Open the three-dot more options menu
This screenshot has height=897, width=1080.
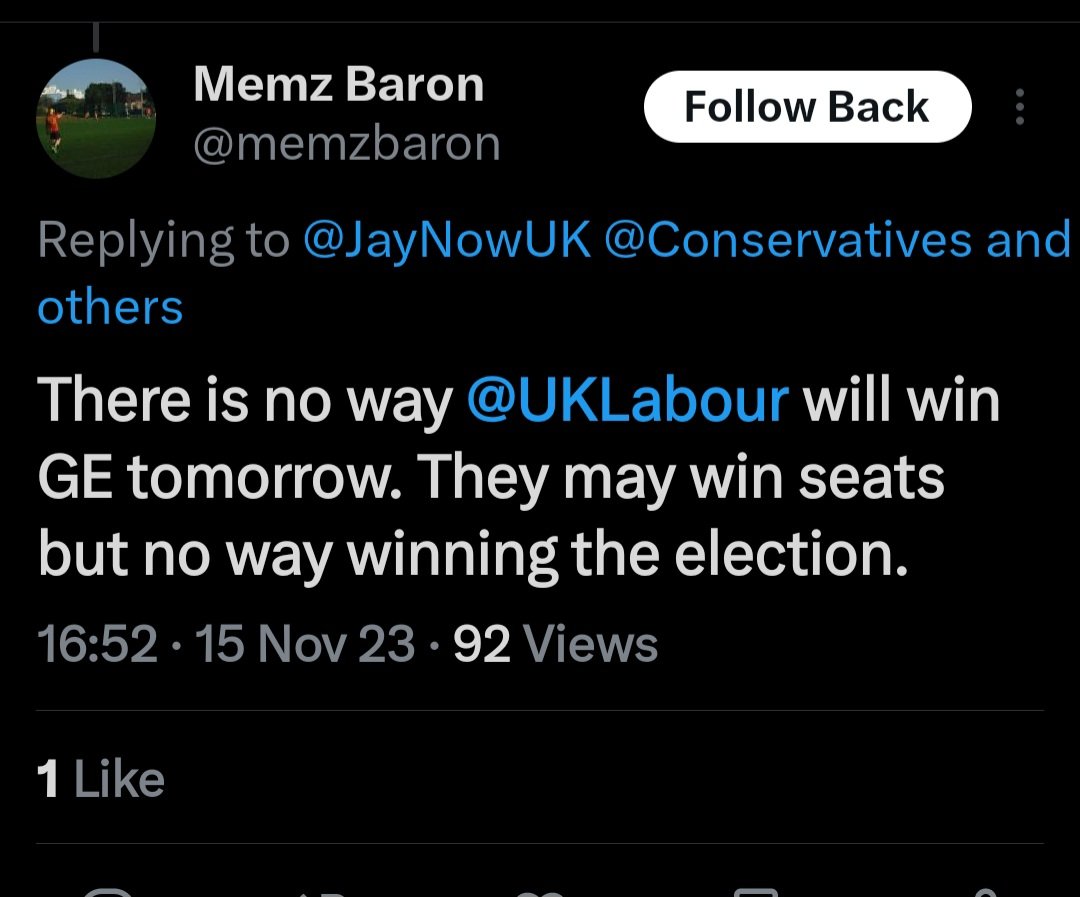pos(1019,107)
